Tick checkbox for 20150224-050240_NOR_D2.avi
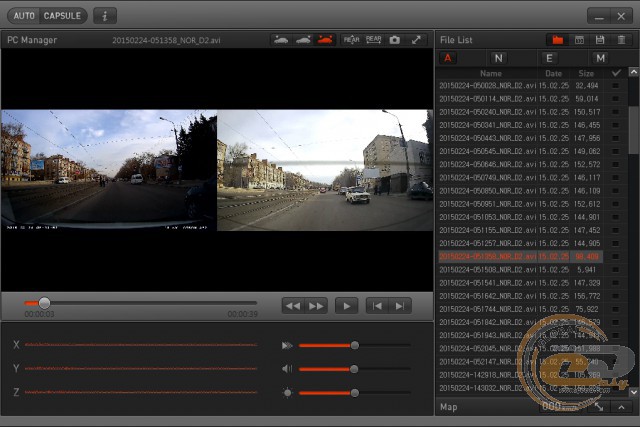The height and width of the screenshot is (427, 640). 615,112
